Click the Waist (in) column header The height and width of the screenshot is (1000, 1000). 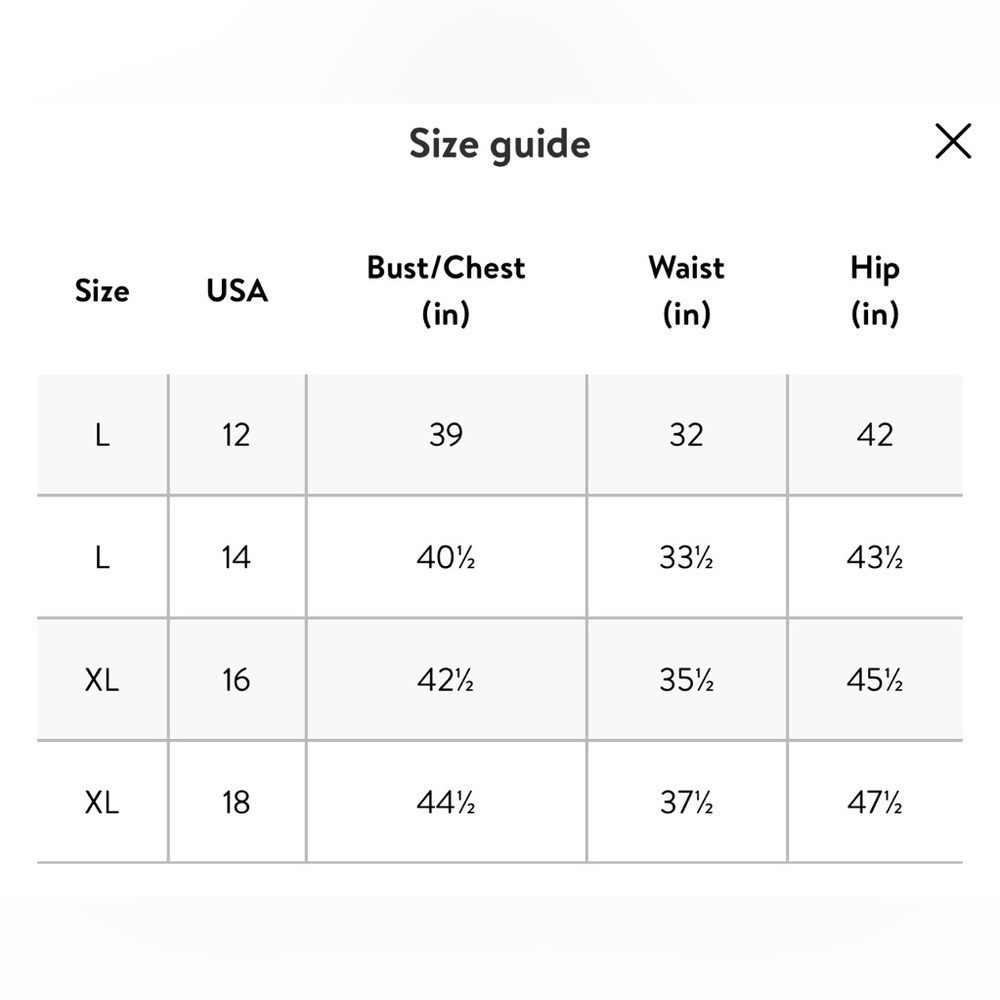686,290
